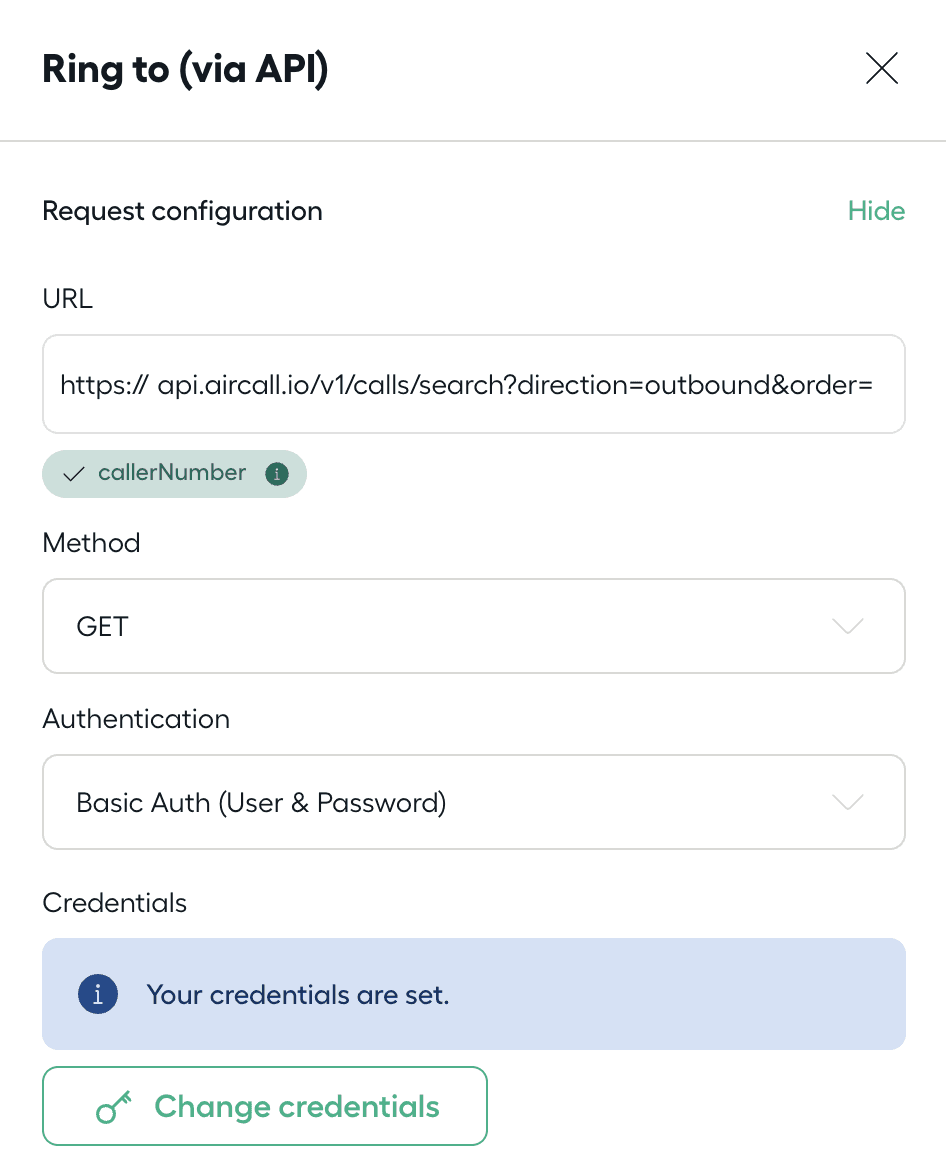Click the Request configuration heading
This screenshot has height=1176, width=946.
(x=182, y=211)
